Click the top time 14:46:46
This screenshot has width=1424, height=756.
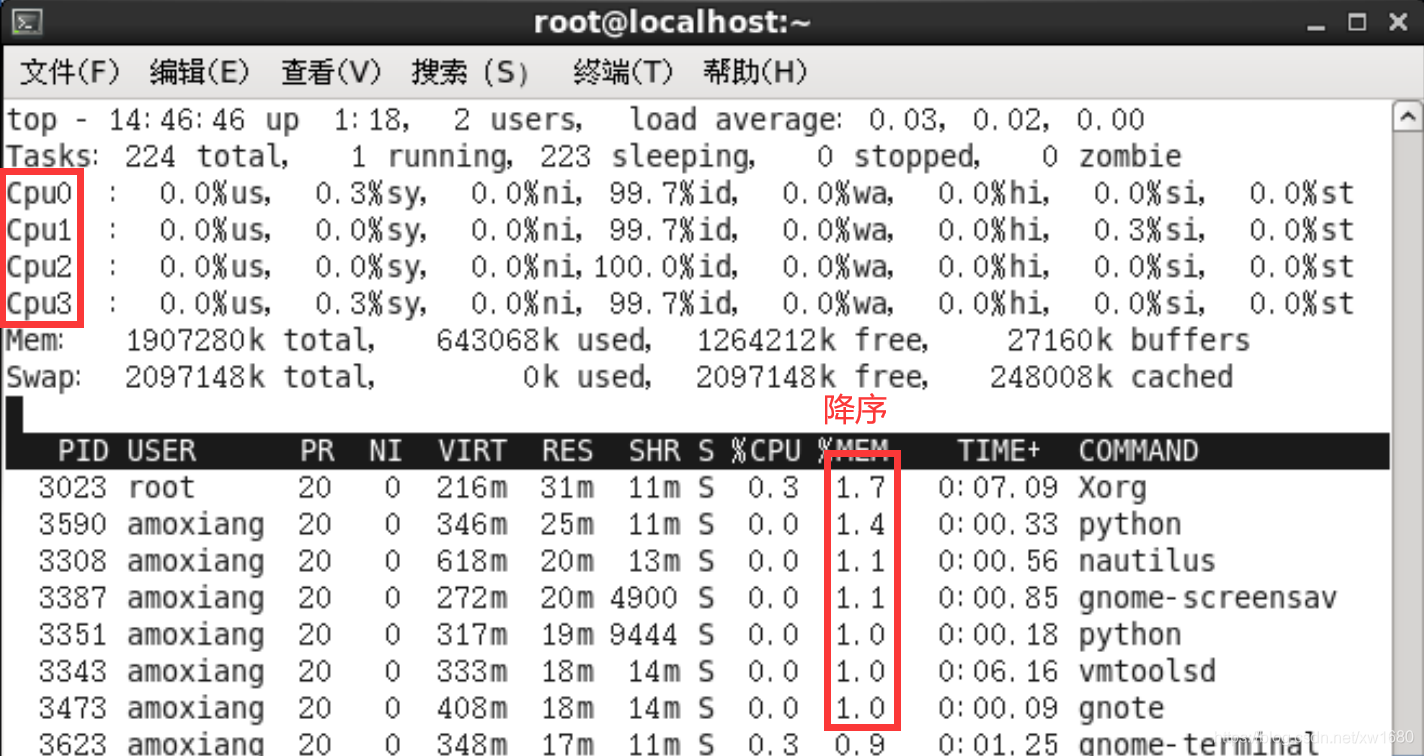177,120
